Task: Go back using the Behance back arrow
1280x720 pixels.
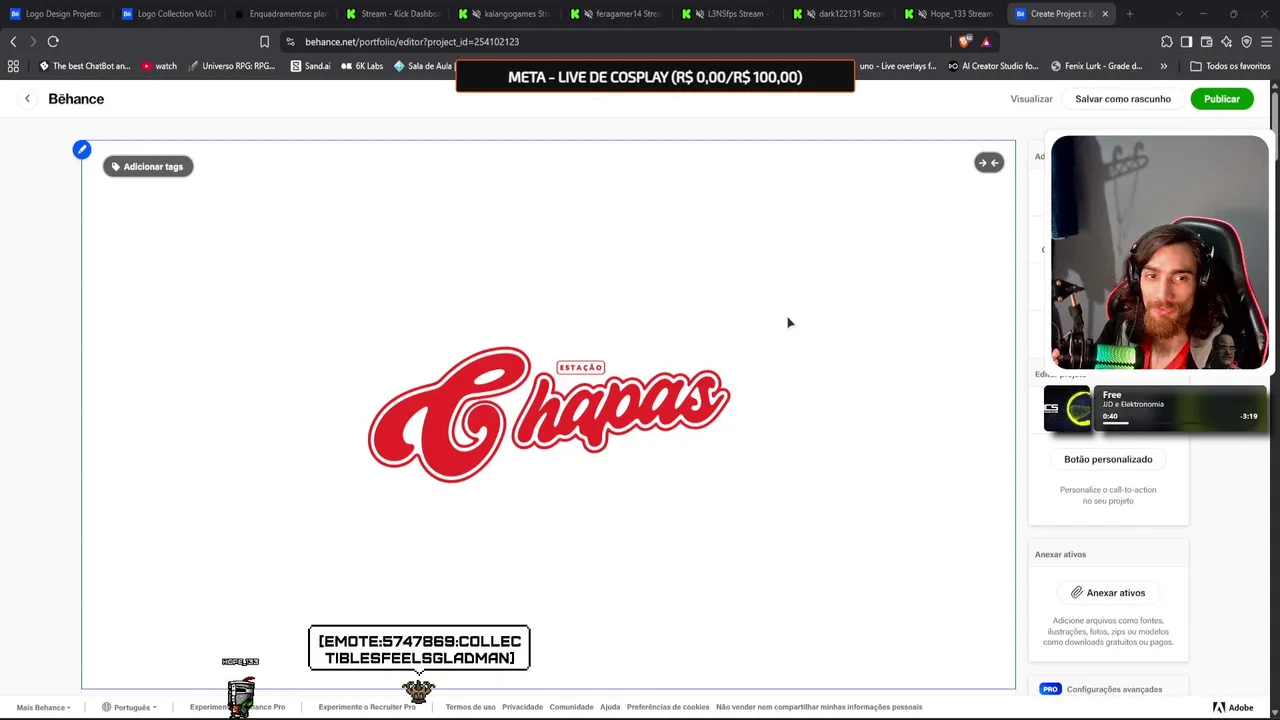Action: [27, 99]
